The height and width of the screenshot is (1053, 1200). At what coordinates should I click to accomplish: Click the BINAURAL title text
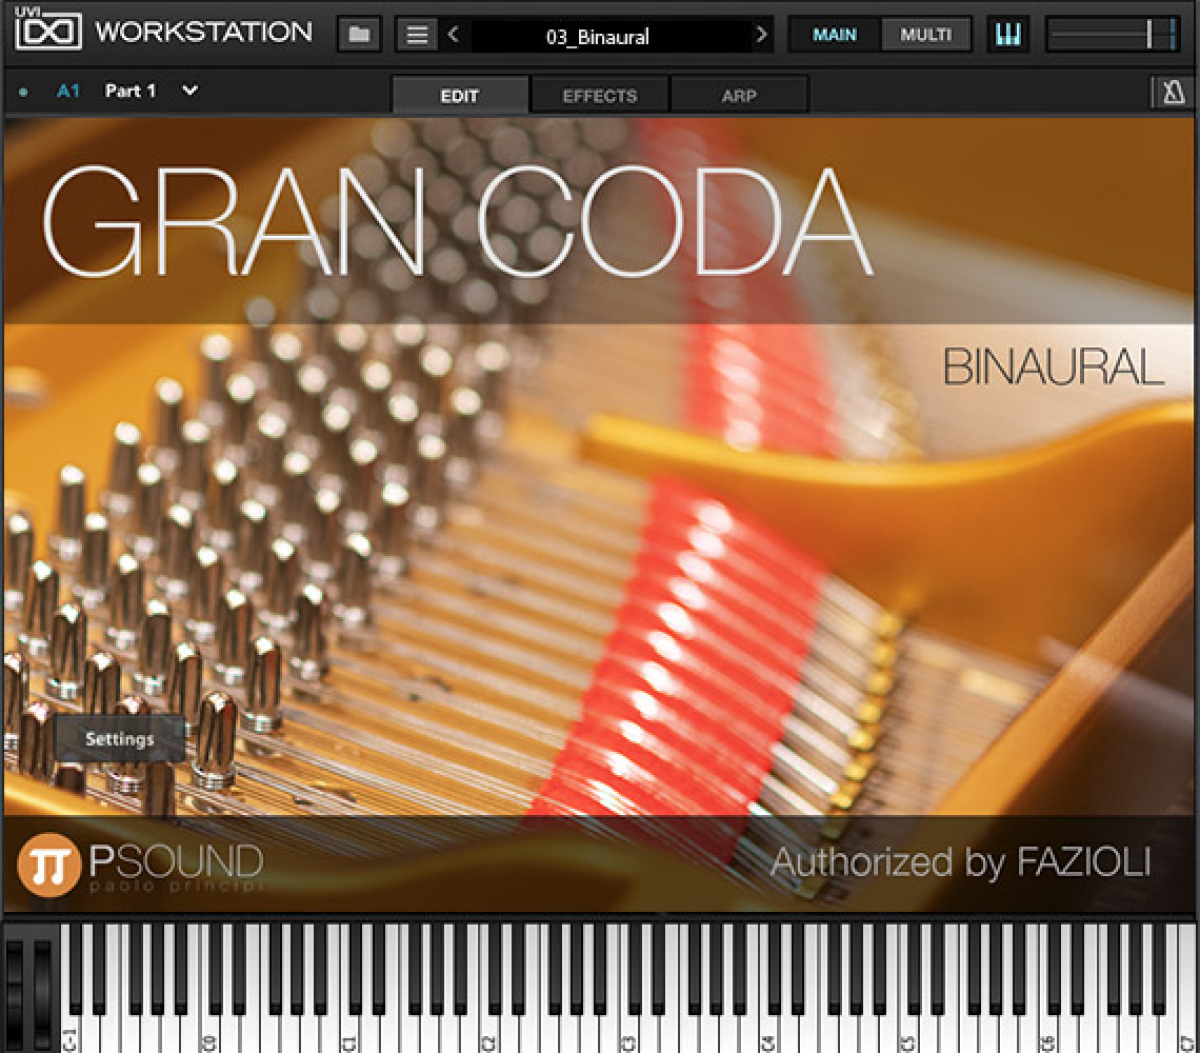(x=1054, y=368)
